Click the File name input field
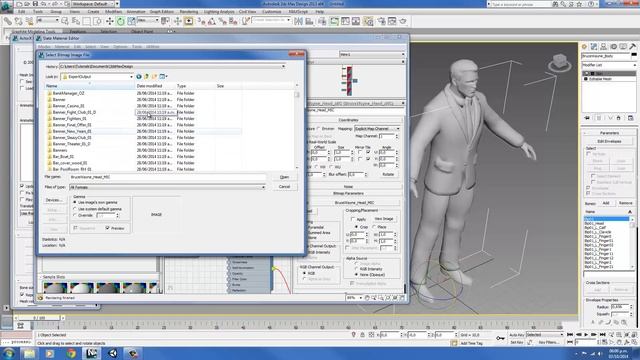640x360 pixels. coord(167,177)
